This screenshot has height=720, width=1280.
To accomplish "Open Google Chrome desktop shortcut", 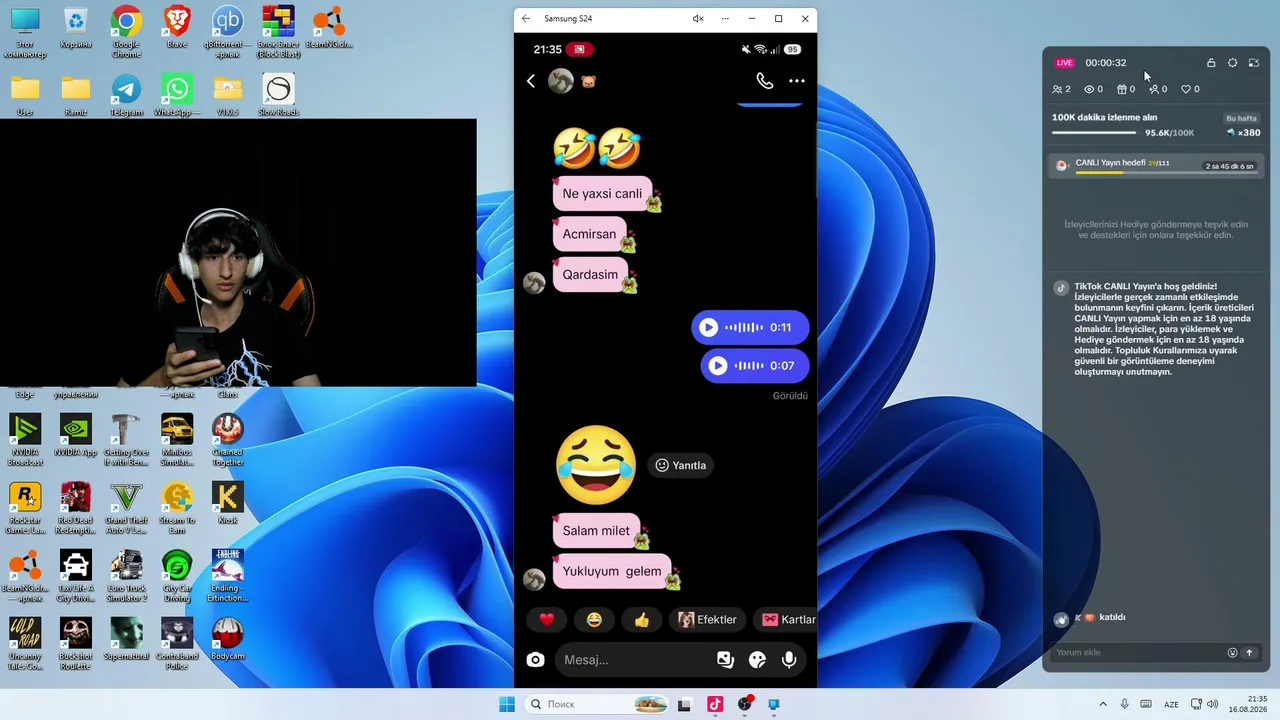I will point(126,30).
